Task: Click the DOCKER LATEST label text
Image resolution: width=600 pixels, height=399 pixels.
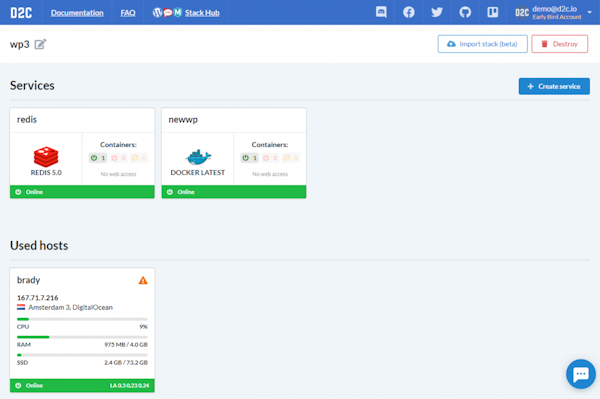Action: click(197, 173)
